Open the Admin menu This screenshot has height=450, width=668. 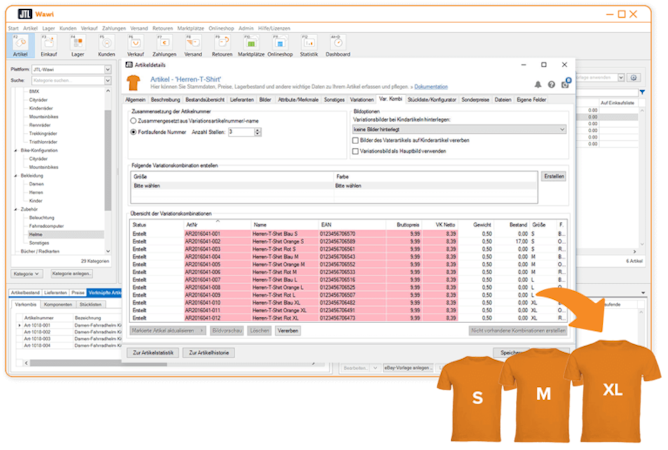pyautogui.click(x=246, y=28)
